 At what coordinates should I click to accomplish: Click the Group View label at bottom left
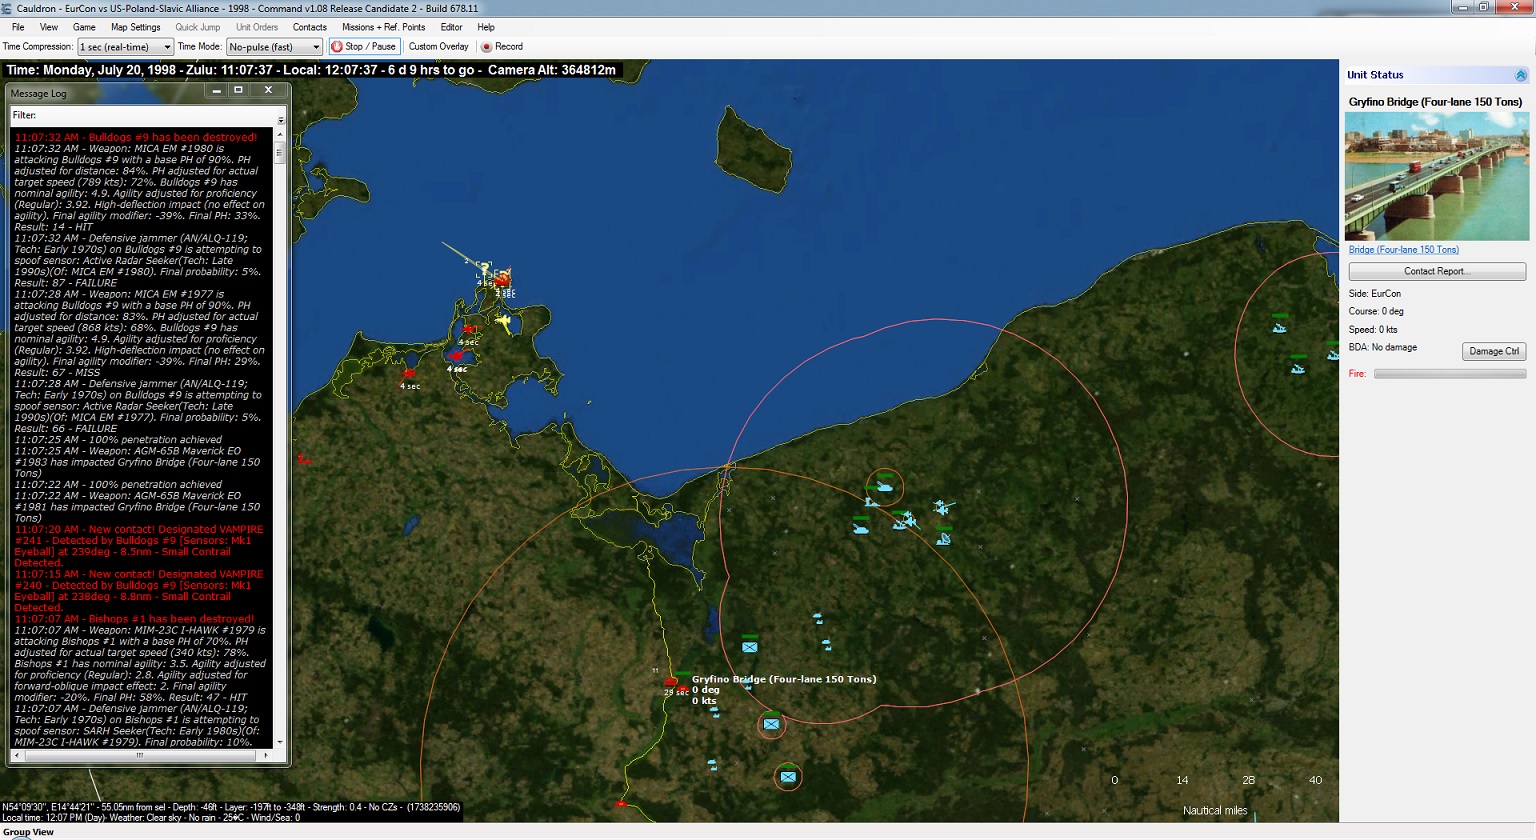click(x=28, y=832)
